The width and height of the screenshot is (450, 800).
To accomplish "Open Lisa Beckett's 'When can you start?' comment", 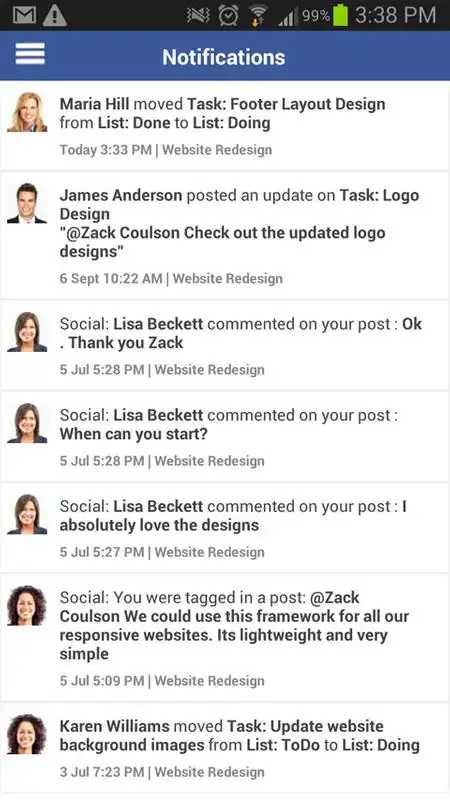I will point(225,437).
